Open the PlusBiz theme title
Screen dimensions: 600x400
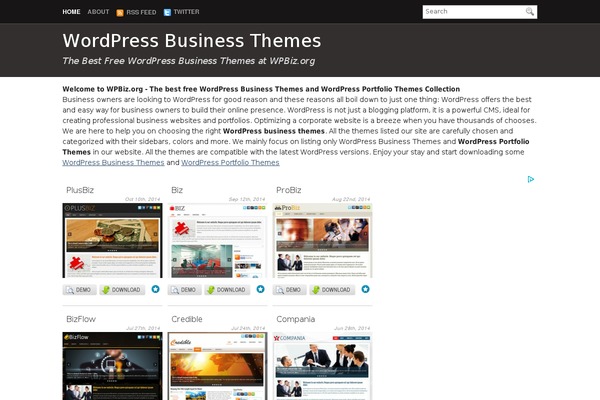tap(80, 190)
